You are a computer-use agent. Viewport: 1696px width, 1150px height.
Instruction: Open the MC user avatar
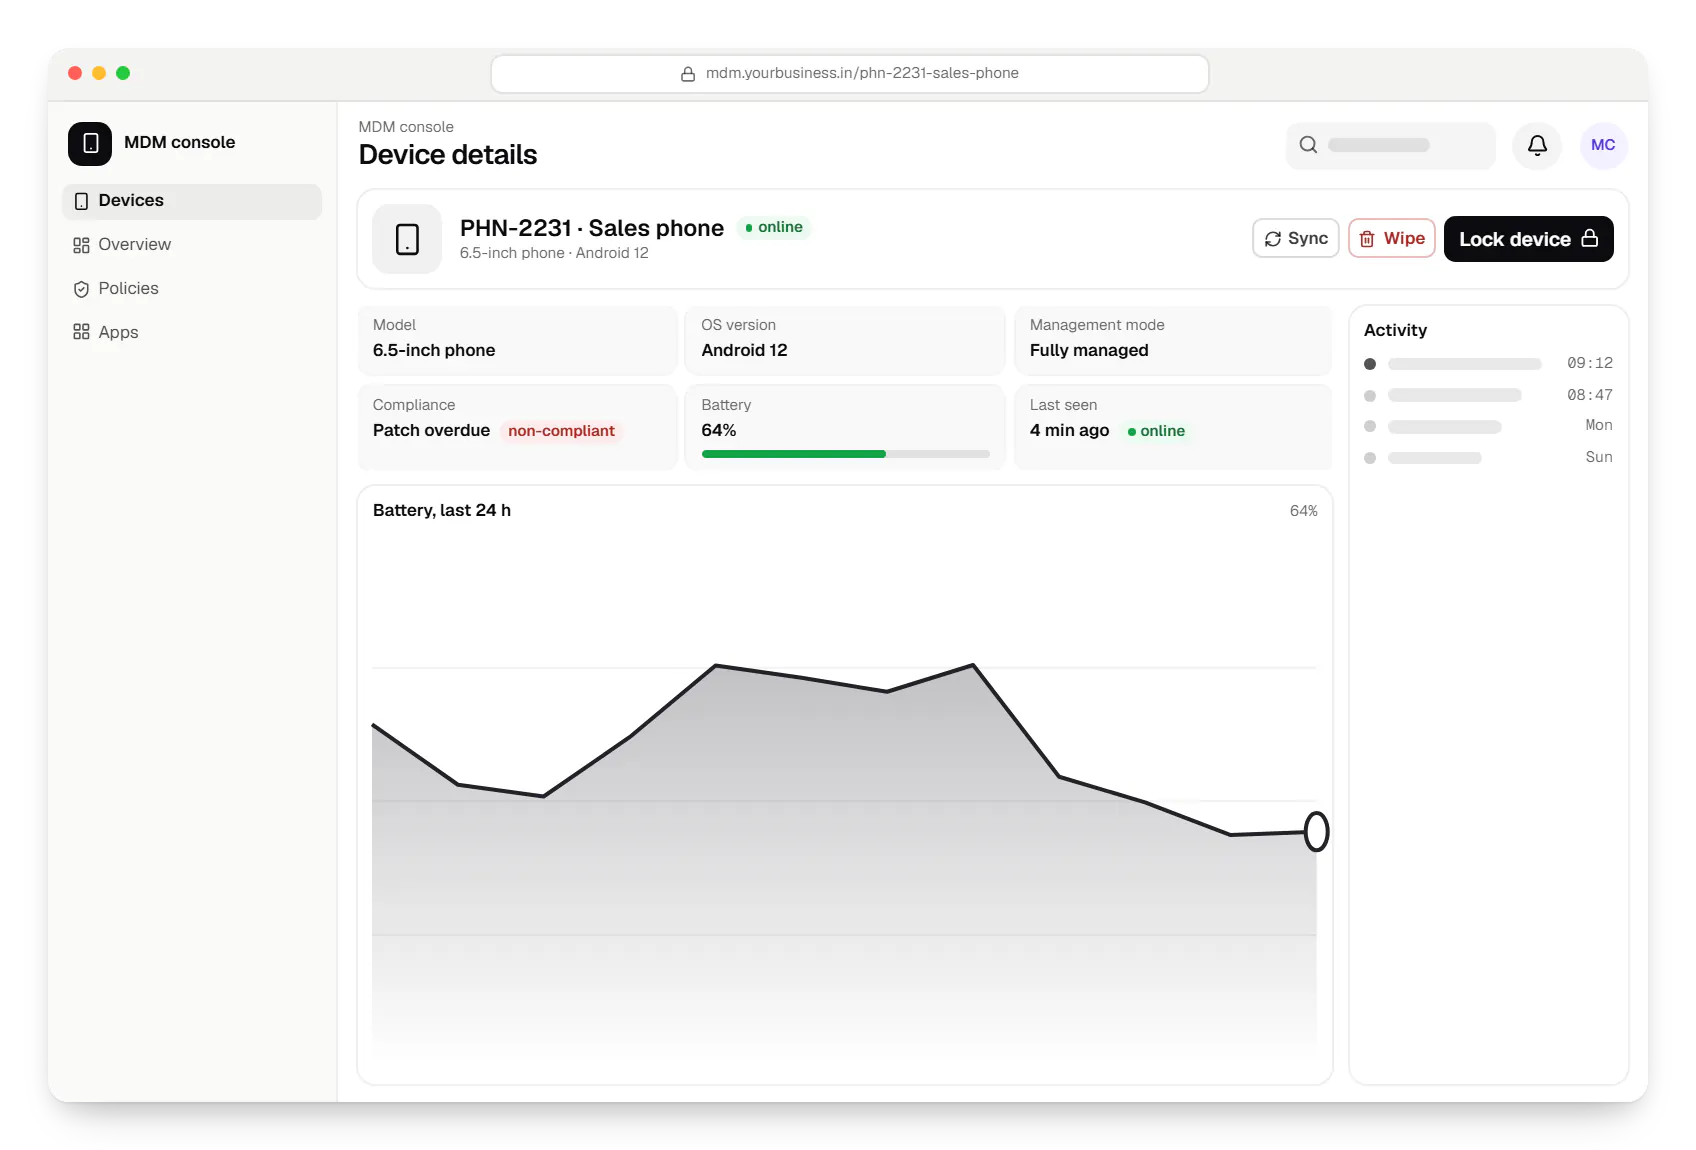(x=1603, y=145)
